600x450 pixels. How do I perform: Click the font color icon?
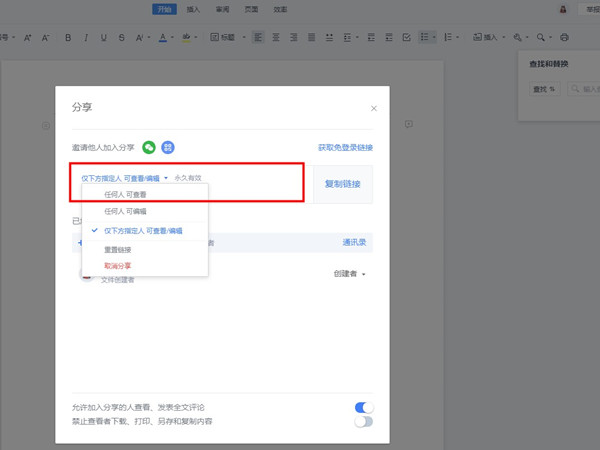coord(163,38)
